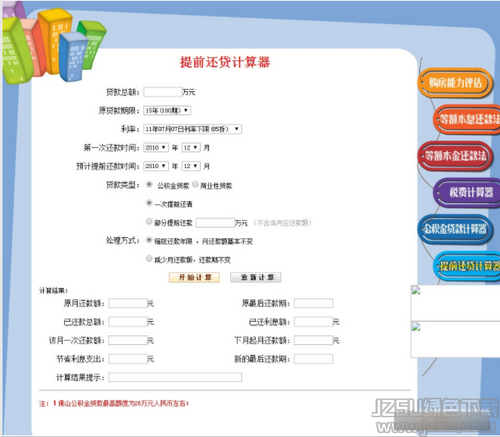This screenshot has height=437, width=500.
Task: Click the 提前还贷计算器 page title
Action: click(x=225, y=62)
